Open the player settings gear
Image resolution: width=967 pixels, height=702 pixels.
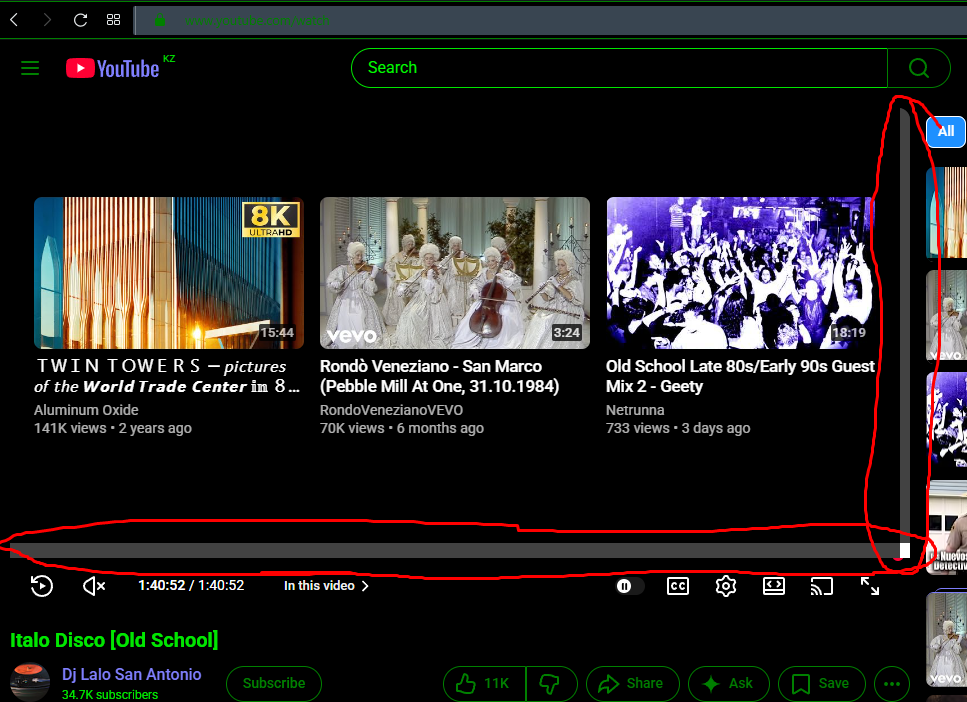[x=726, y=586]
